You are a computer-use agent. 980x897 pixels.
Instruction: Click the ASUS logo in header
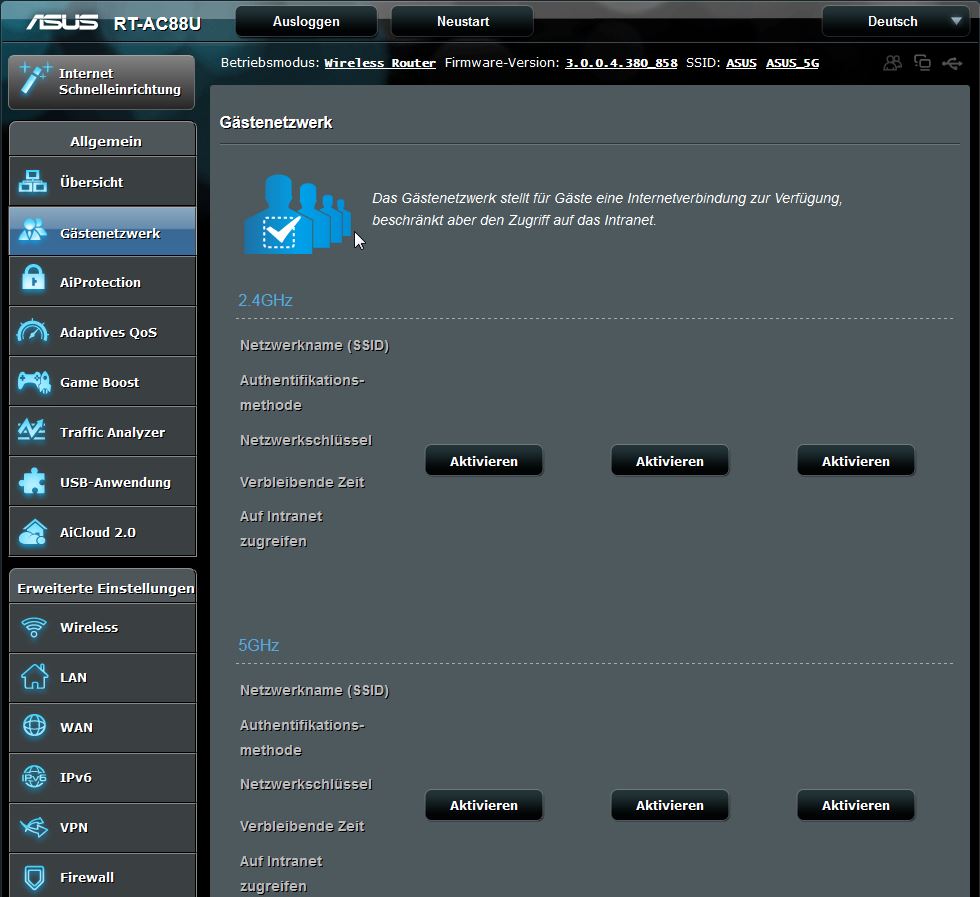tap(62, 22)
